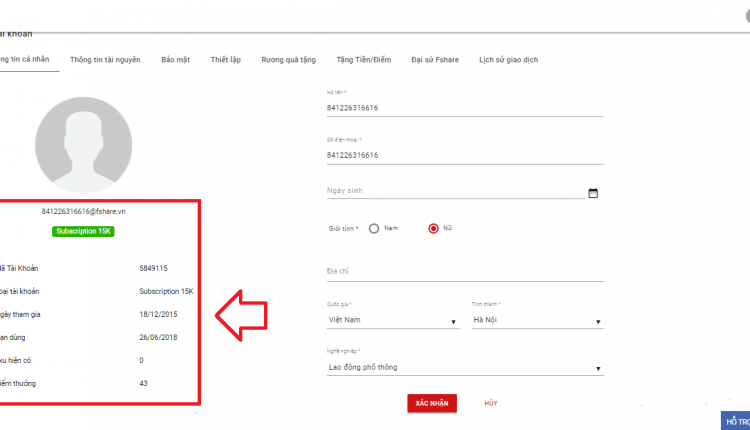Open the Thiết lập tab
The width and height of the screenshot is (750, 430).
click(x=226, y=60)
